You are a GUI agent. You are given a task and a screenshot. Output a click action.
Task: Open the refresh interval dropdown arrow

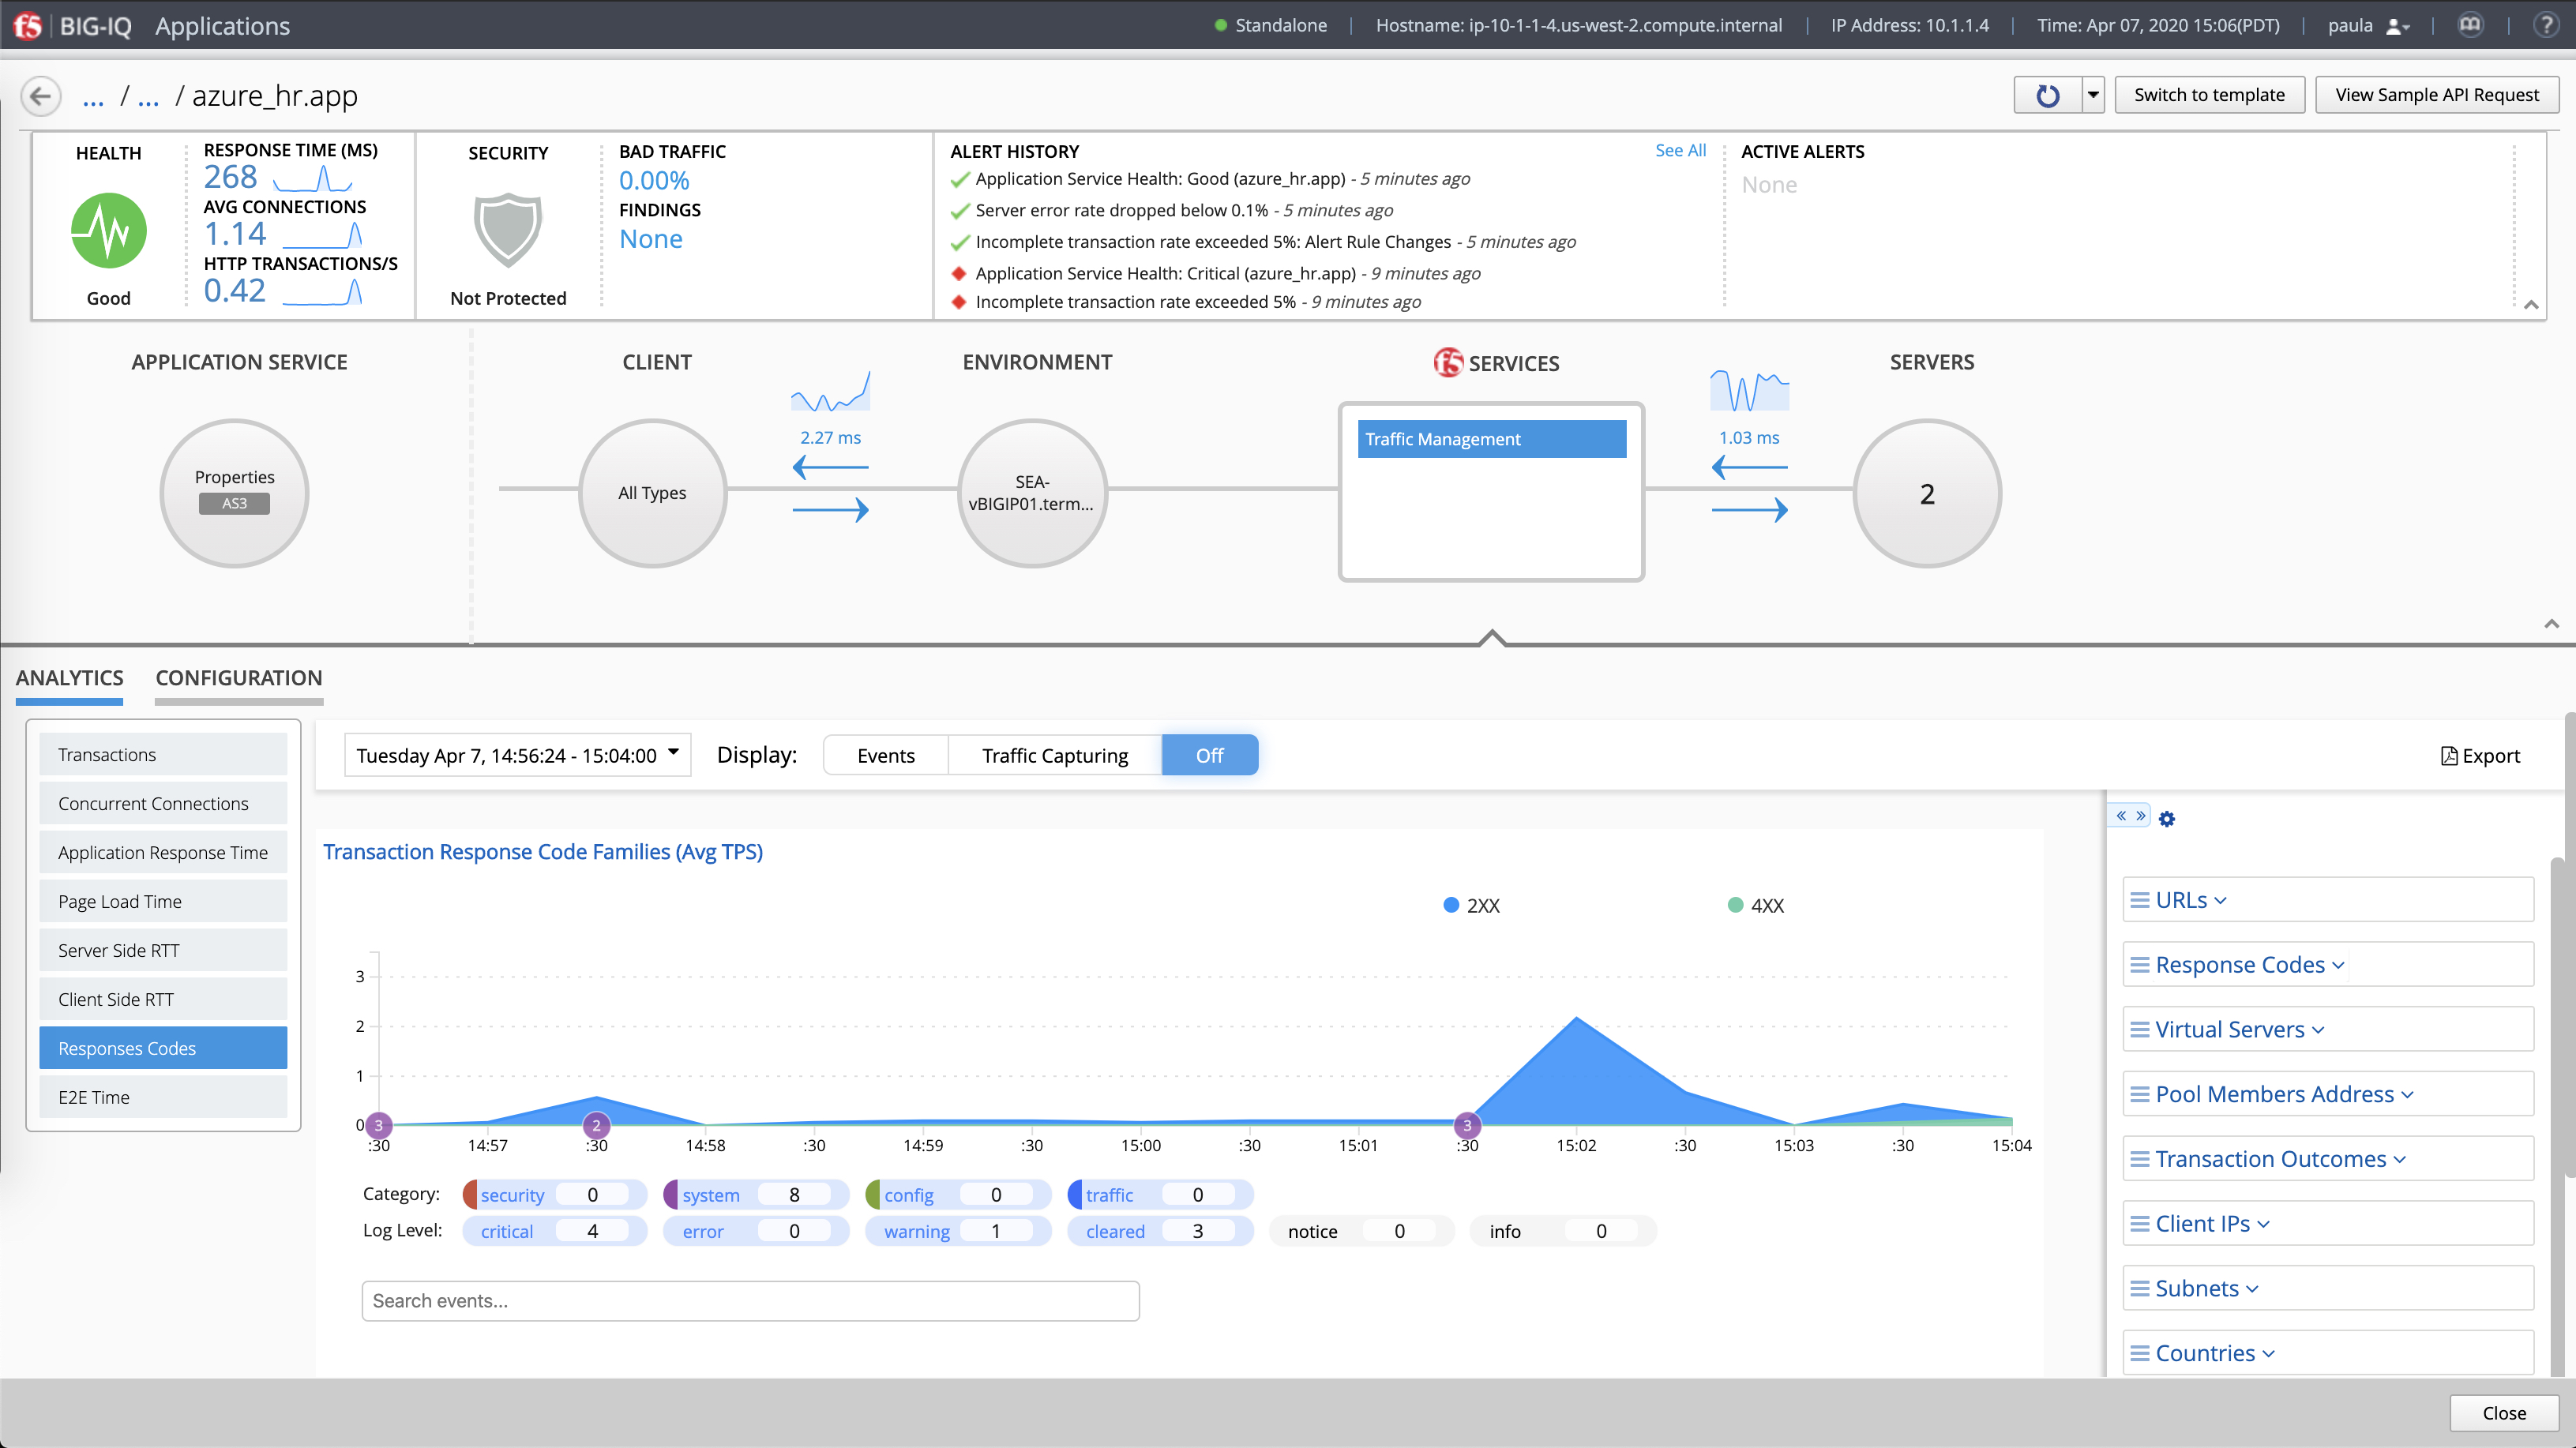point(2092,95)
